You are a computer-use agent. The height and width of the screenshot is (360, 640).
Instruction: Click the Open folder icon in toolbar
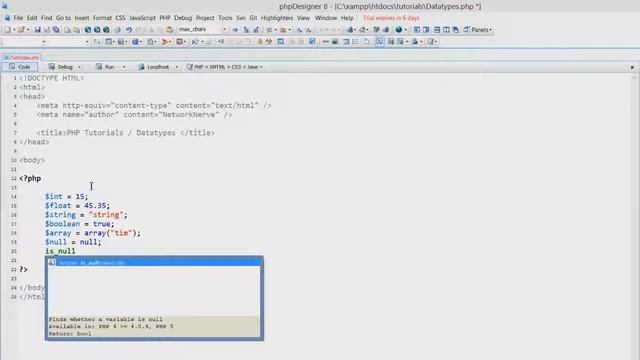pyautogui.click(x=21, y=29)
